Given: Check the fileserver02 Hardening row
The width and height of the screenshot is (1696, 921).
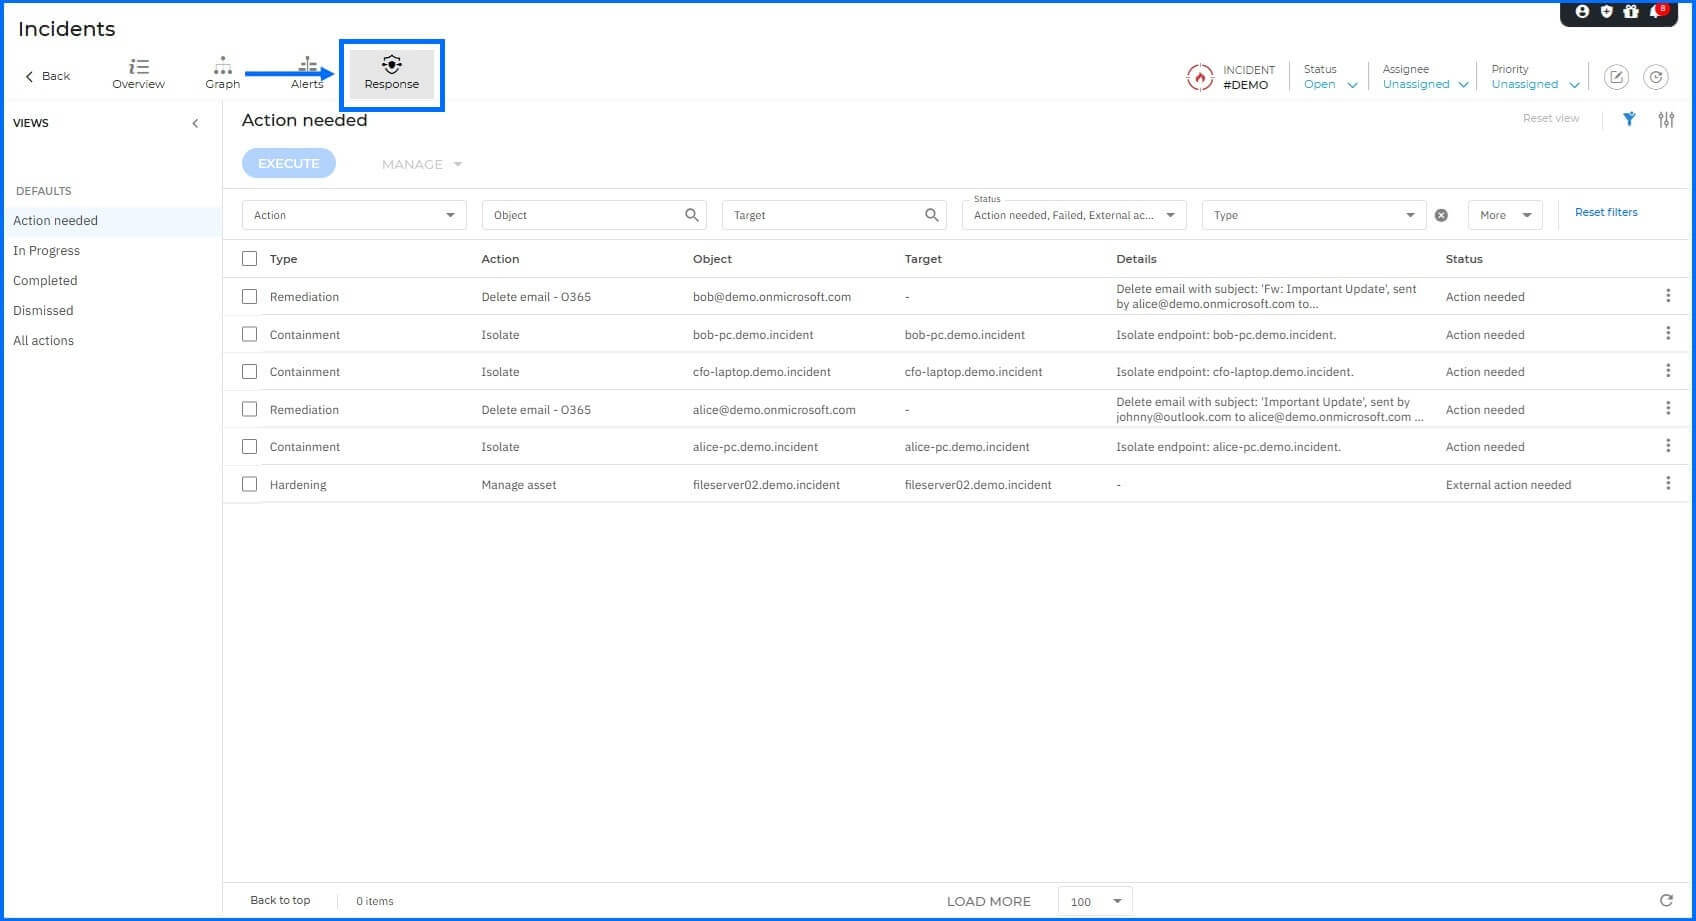Looking at the screenshot, I should 249,484.
